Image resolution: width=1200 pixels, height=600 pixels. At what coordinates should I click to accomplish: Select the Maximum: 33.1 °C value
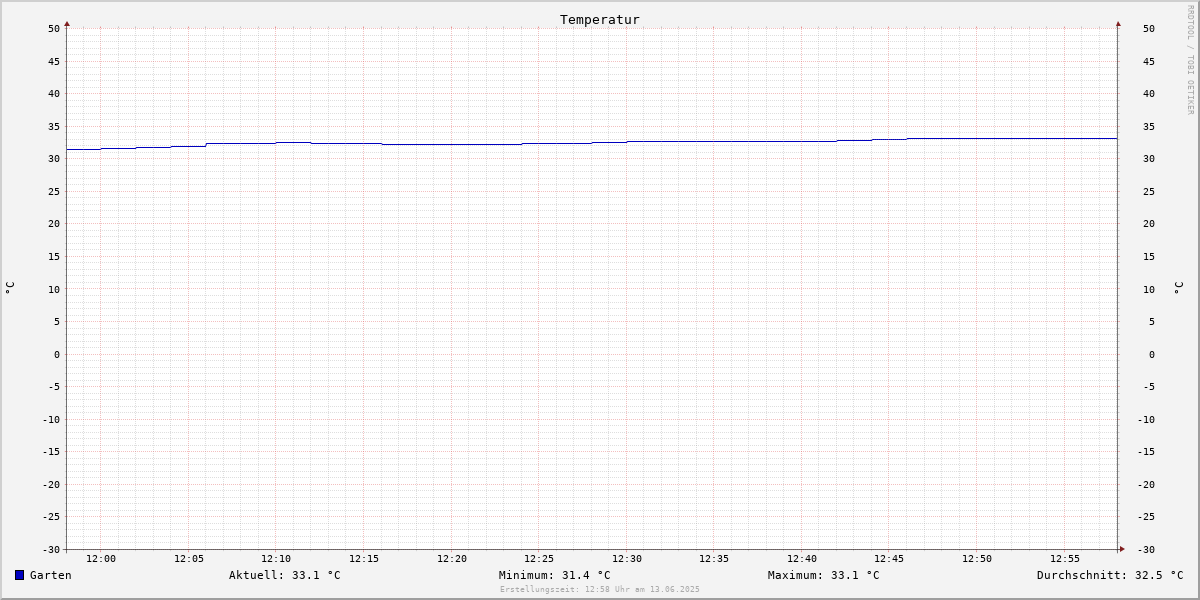824,575
